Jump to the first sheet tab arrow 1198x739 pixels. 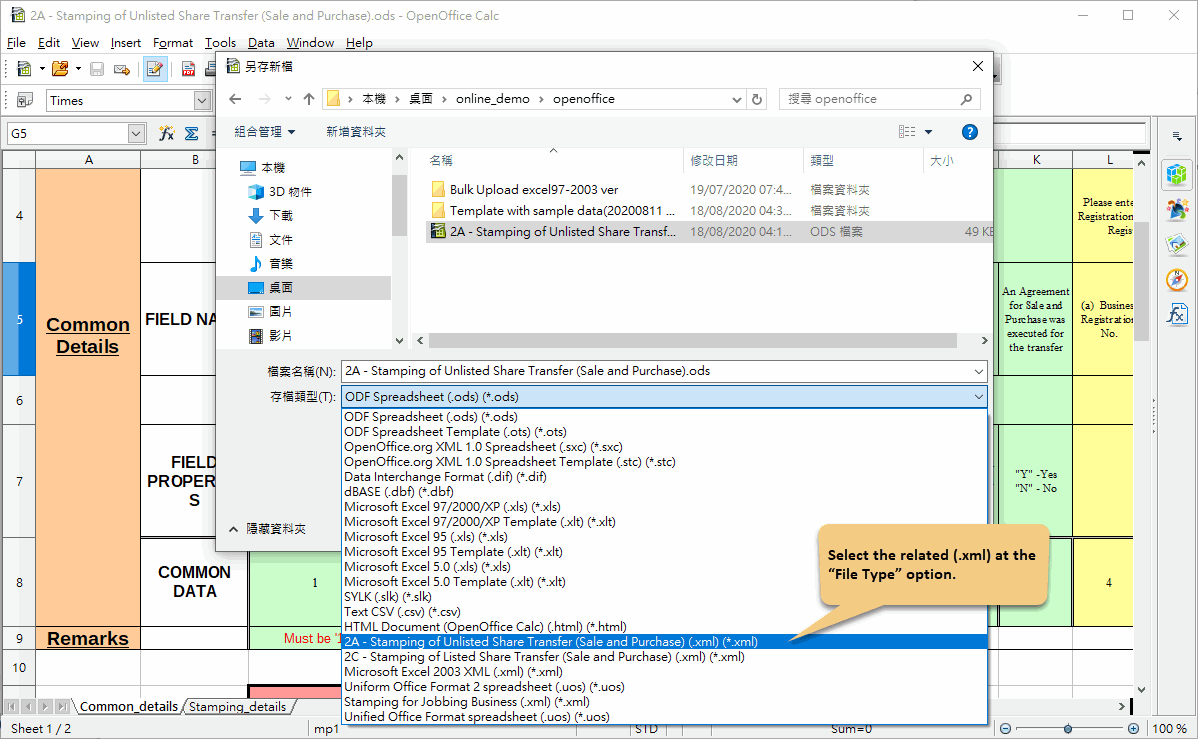[11, 707]
